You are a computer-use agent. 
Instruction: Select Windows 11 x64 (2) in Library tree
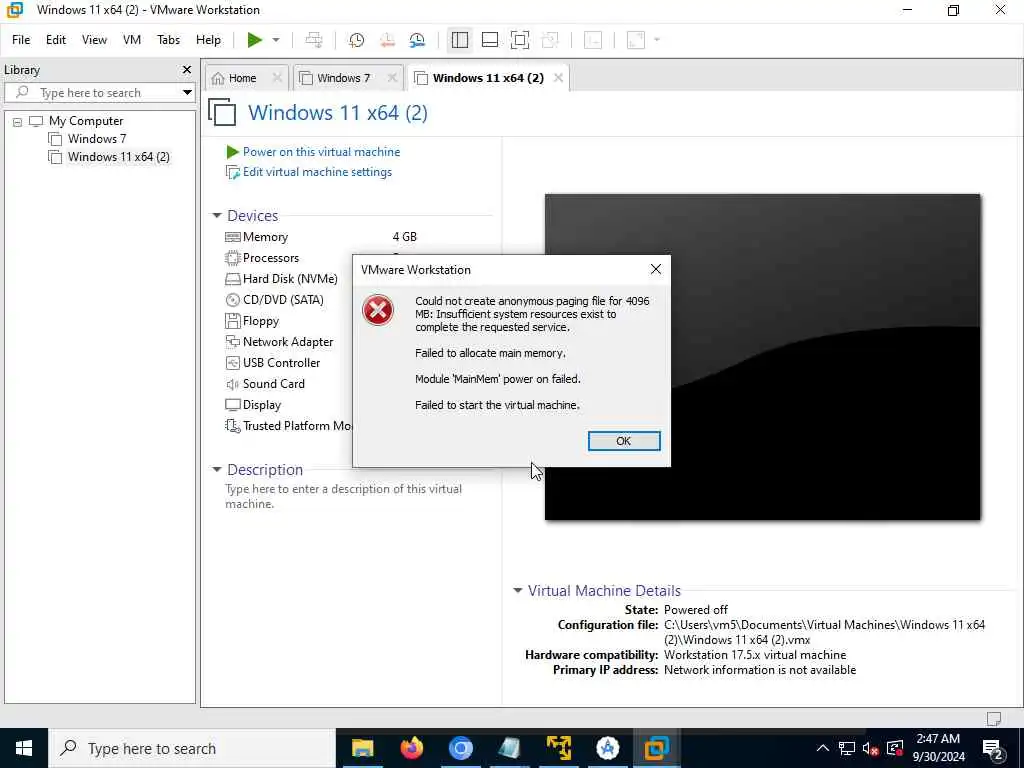coord(118,157)
